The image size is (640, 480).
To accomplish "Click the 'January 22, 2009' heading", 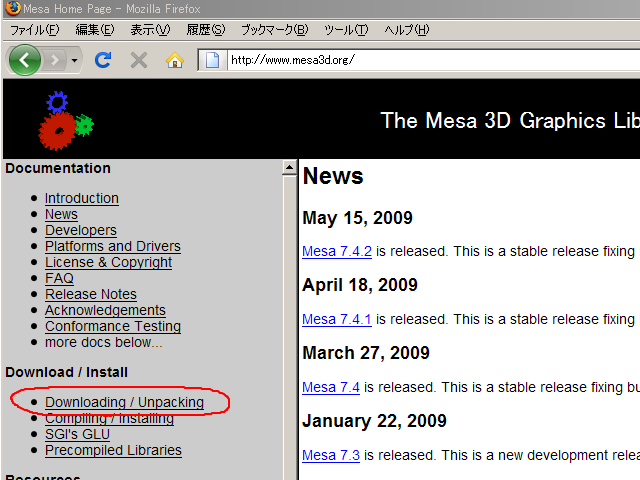I will pyautogui.click(x=375, y=421).
